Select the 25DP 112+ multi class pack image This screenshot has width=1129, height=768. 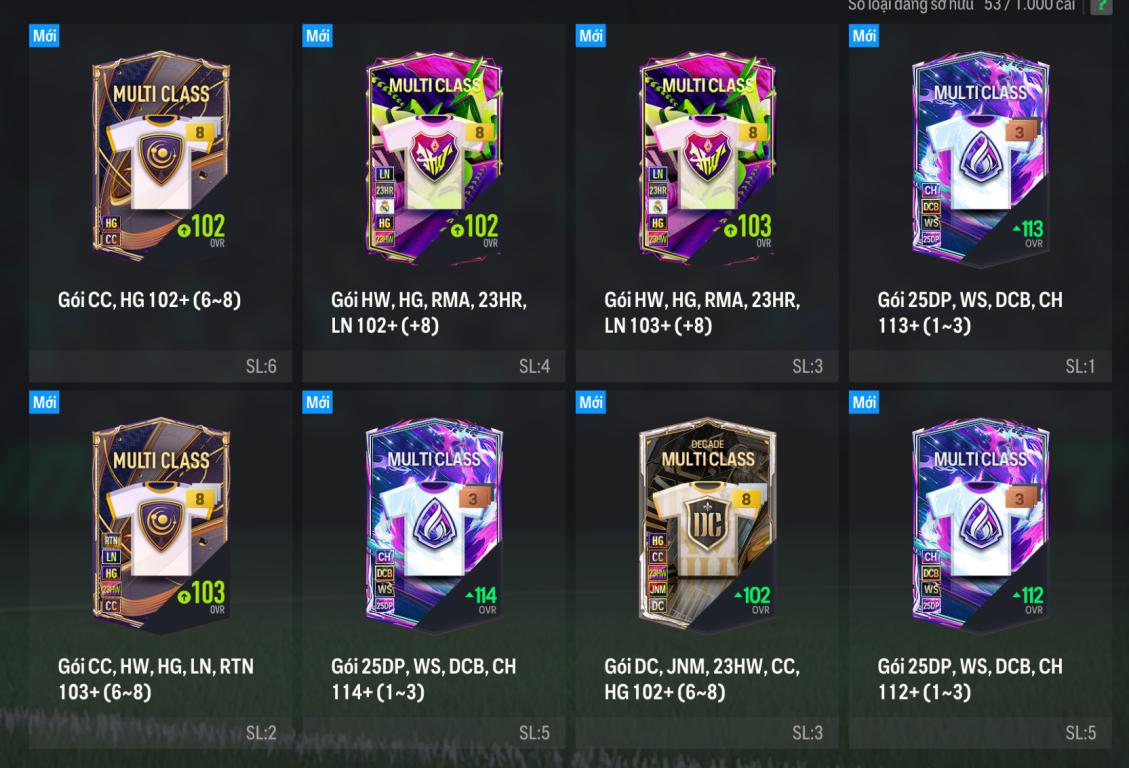click(980, 524)
